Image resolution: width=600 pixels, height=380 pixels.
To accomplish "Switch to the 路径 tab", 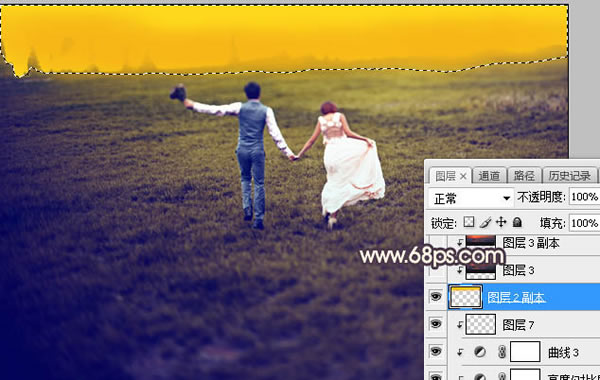I will click(524, 176).
